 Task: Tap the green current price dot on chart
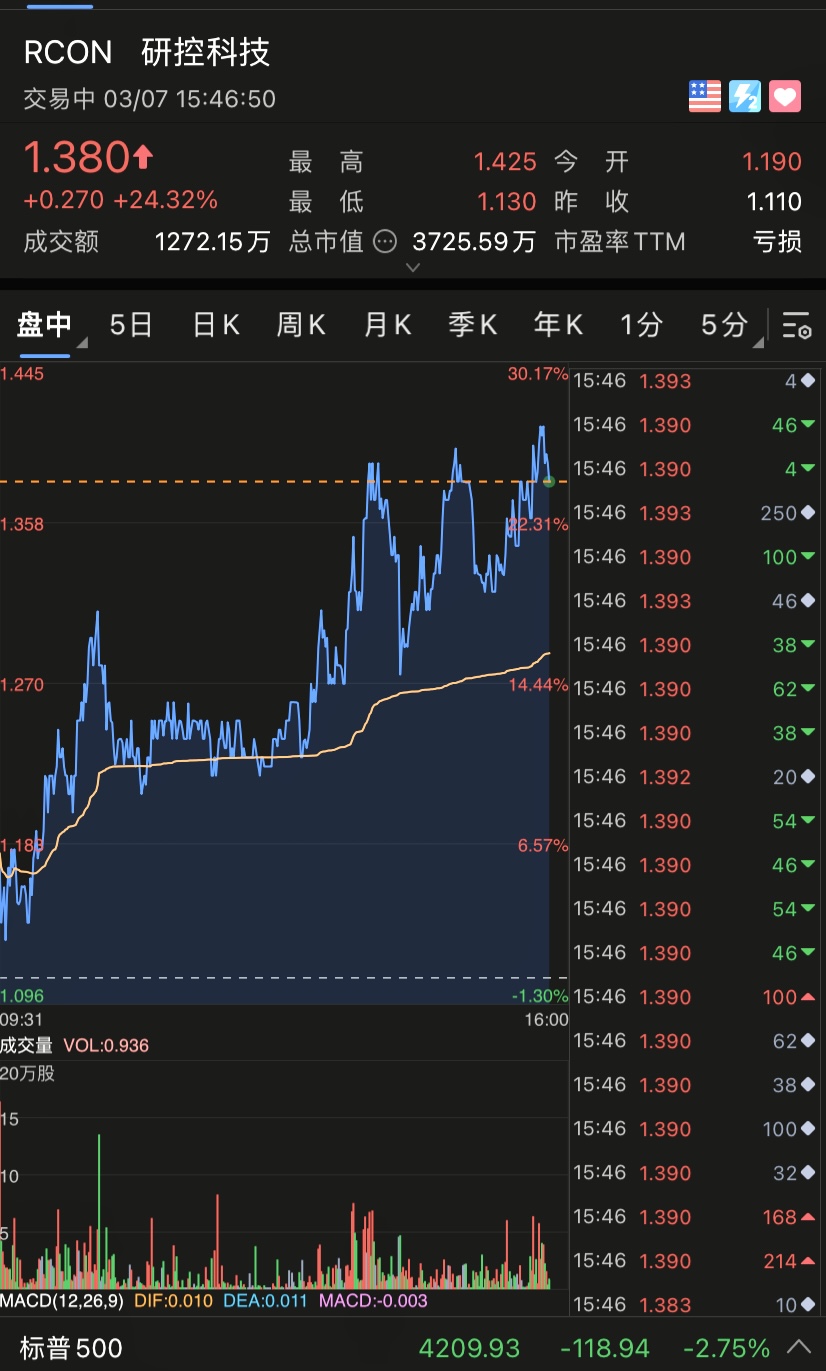(549, 482)
